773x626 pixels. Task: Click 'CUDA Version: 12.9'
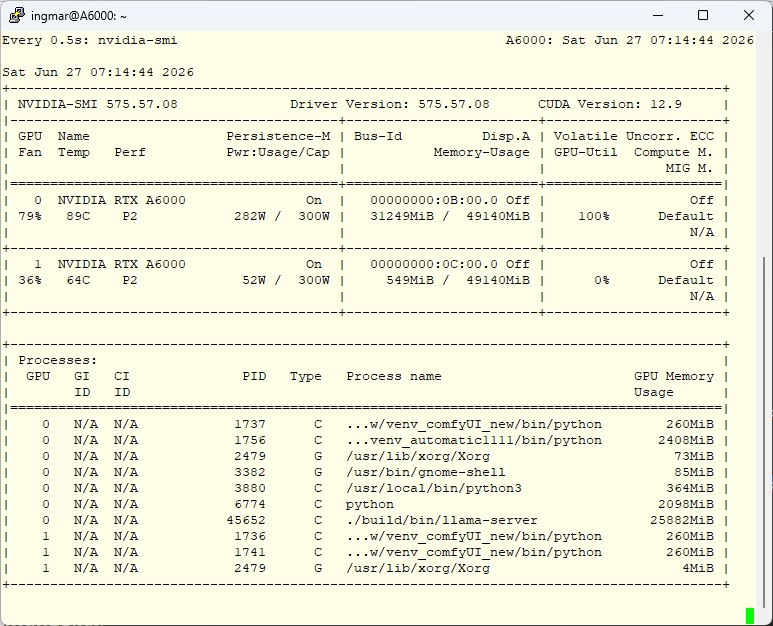pos(610,104)
